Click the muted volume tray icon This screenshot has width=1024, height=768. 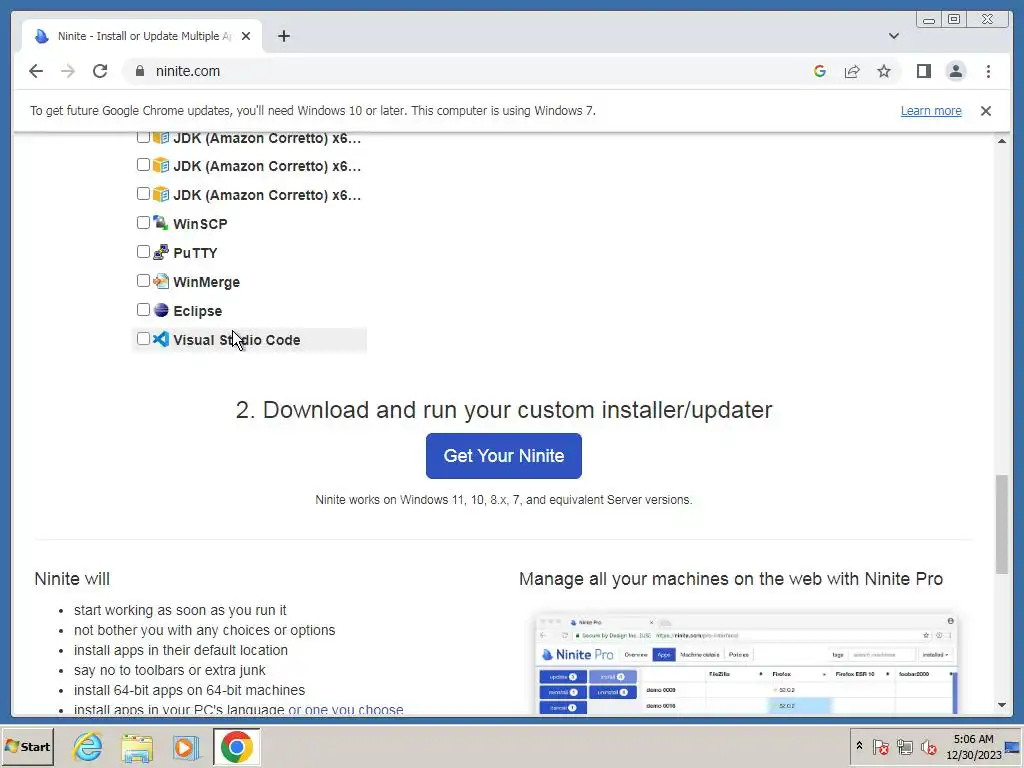tap(928, 746)
